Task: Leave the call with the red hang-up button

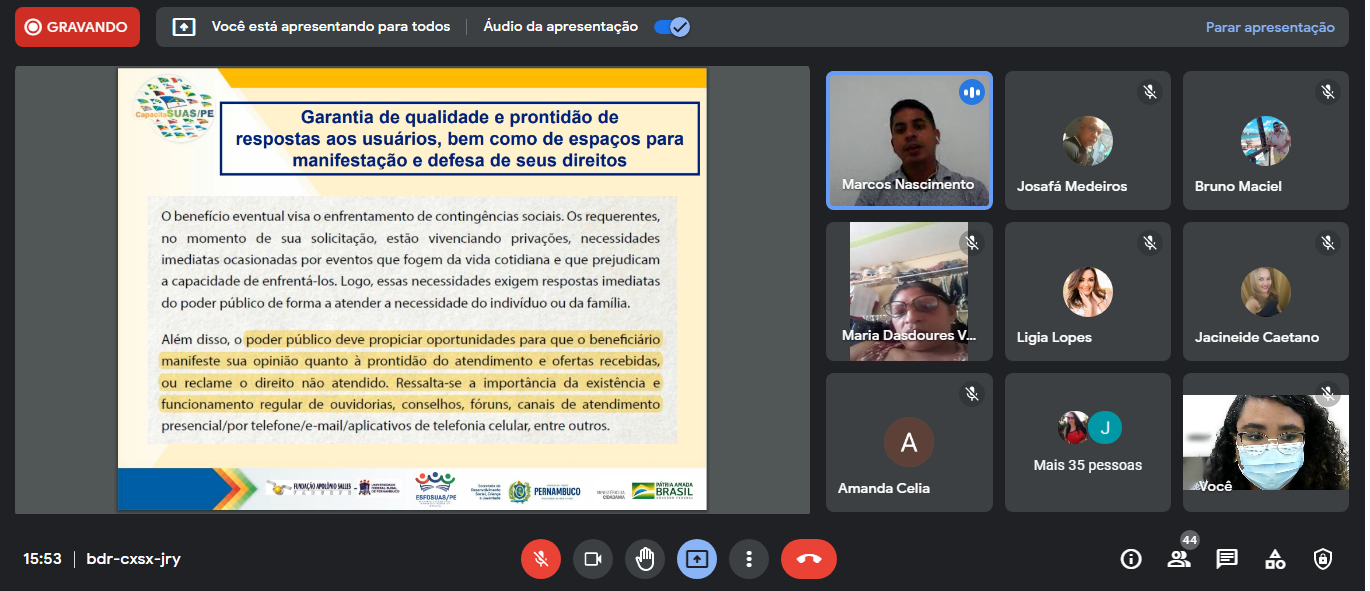Action: click(x=808, y=559)
